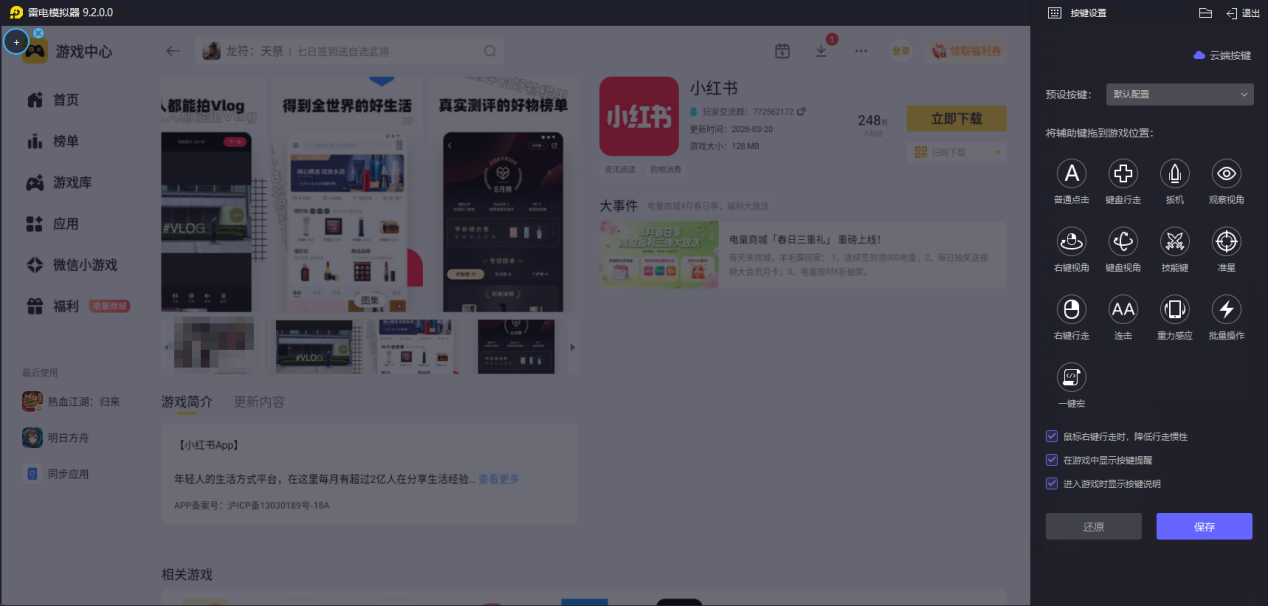Select the 批量操作 lightning icon
Viewport: 1268px width, 606px height.
click(1227, 309)
